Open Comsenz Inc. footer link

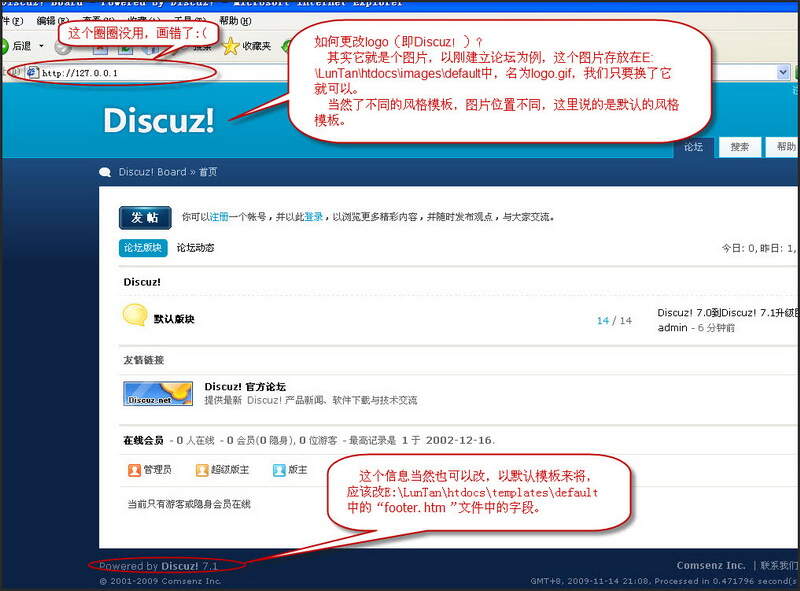click(x=711, y=565)
